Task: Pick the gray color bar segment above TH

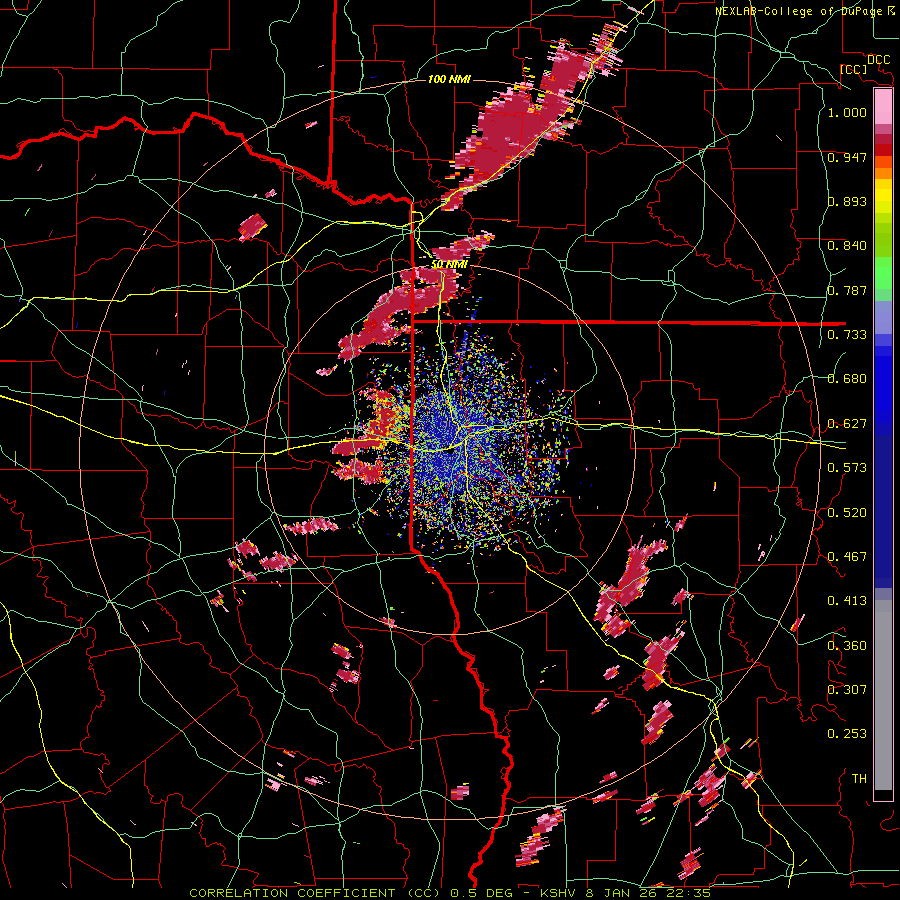Action: tap(883, 695)
